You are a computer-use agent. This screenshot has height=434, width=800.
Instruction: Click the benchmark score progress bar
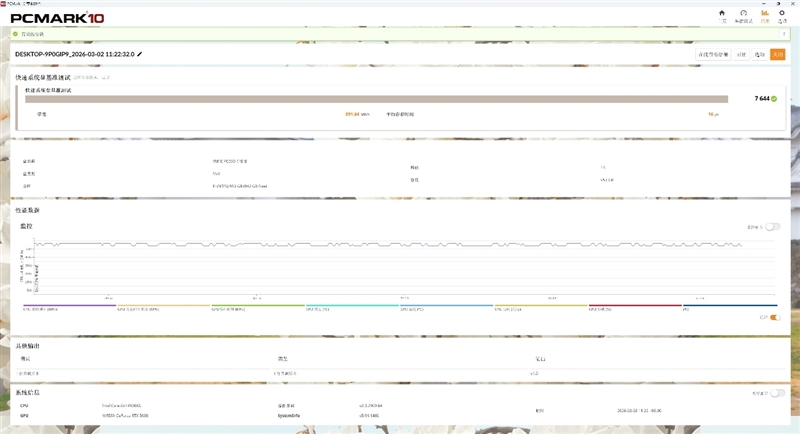(376, 99)
